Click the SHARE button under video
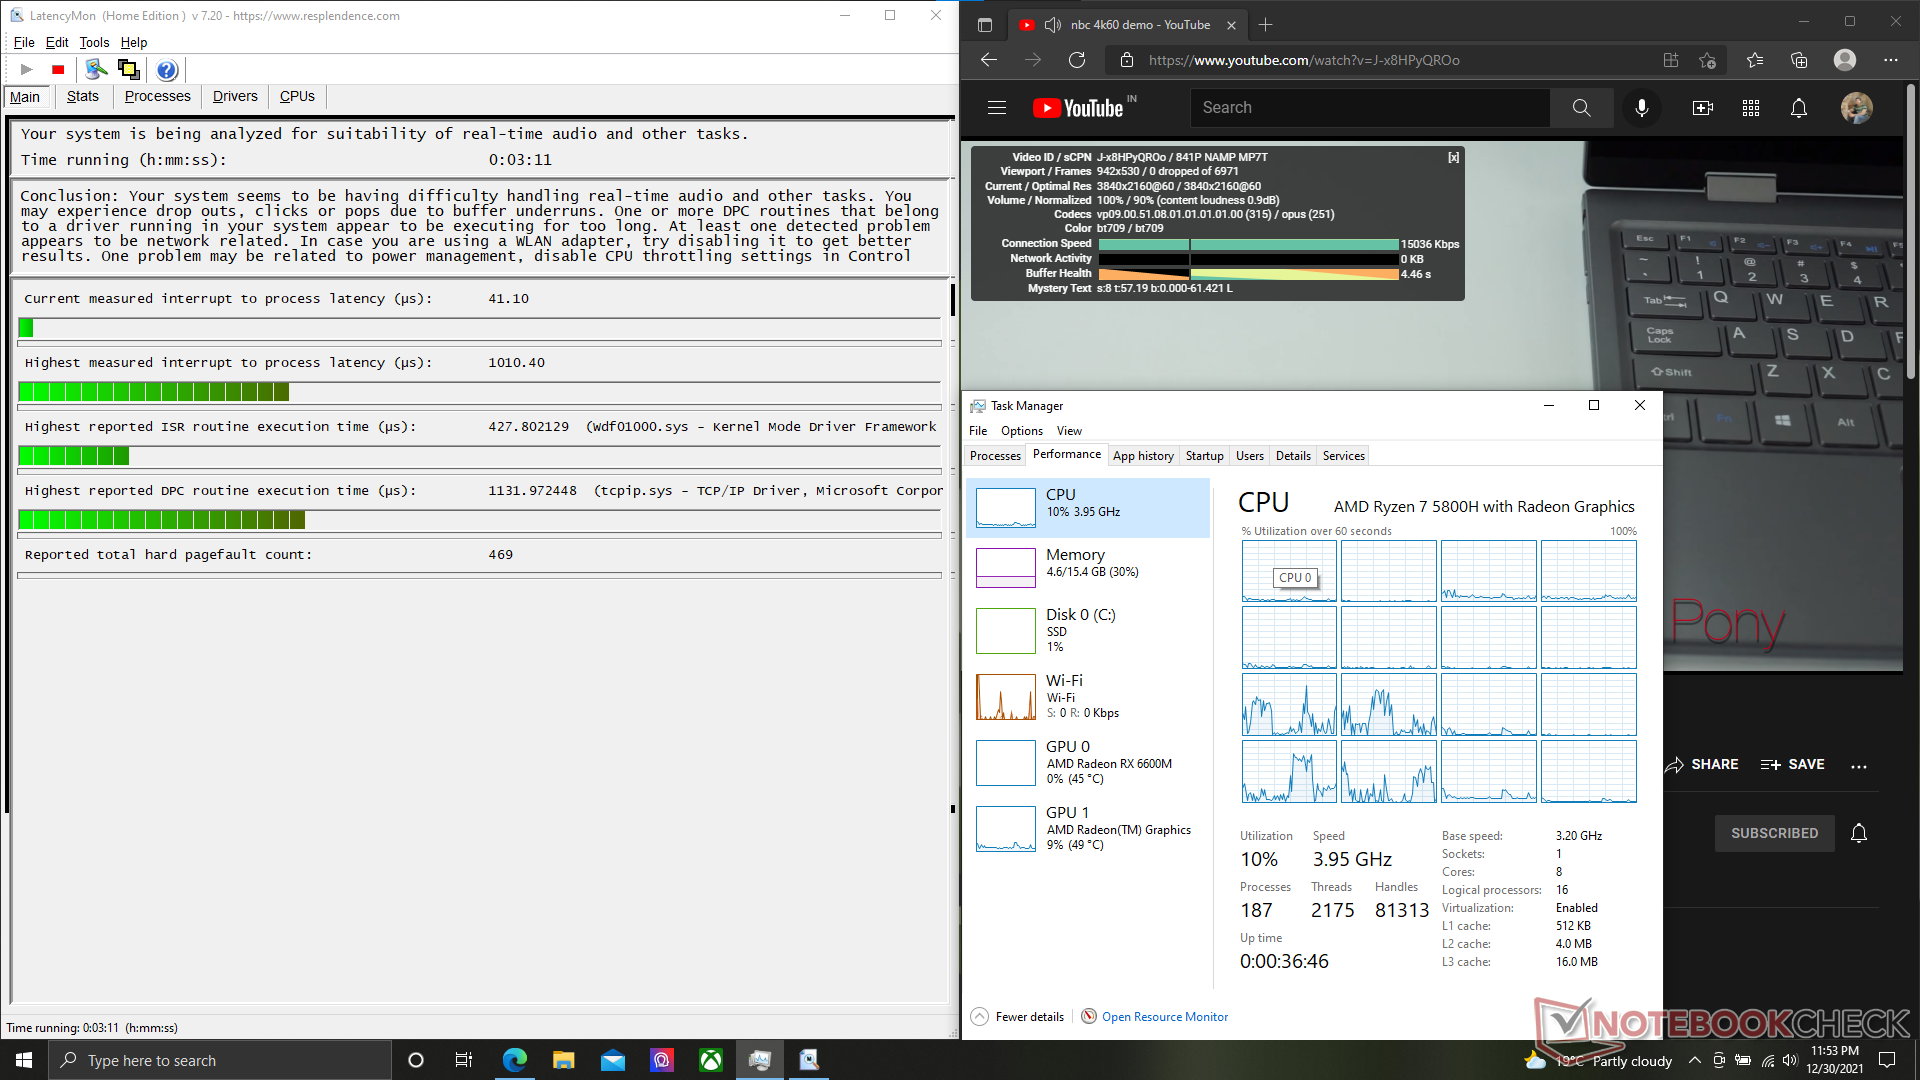Viewport: 1920px width, 1080px height. pyautogui.click(x=1702, y=764)
